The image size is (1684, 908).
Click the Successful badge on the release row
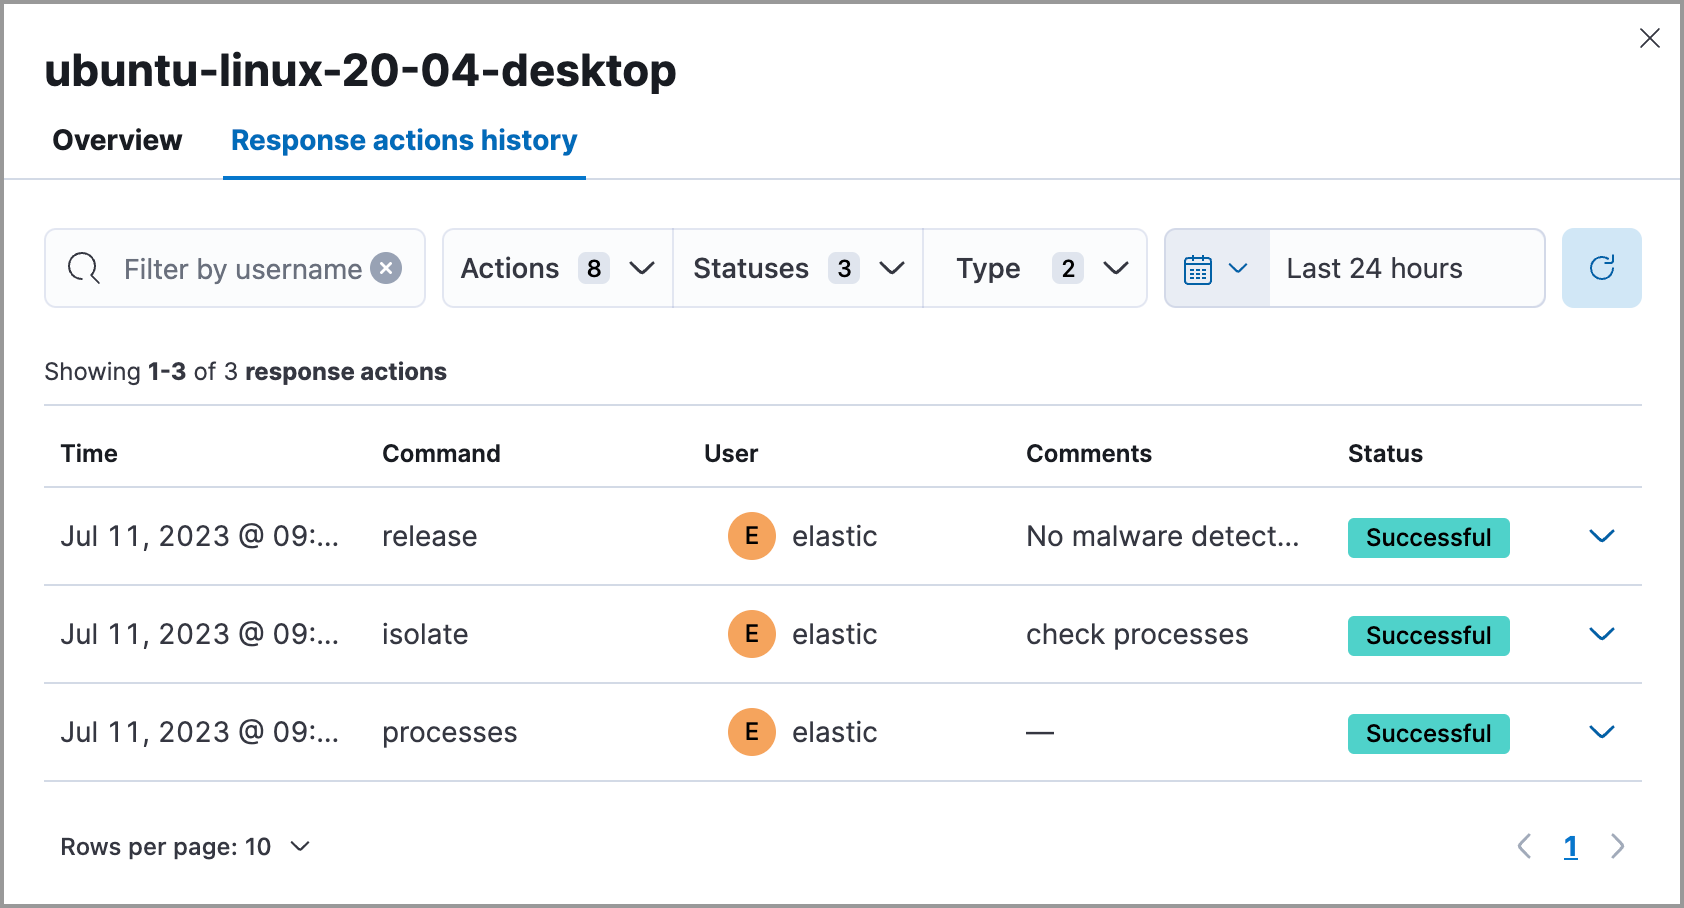tap(1428, 537)
